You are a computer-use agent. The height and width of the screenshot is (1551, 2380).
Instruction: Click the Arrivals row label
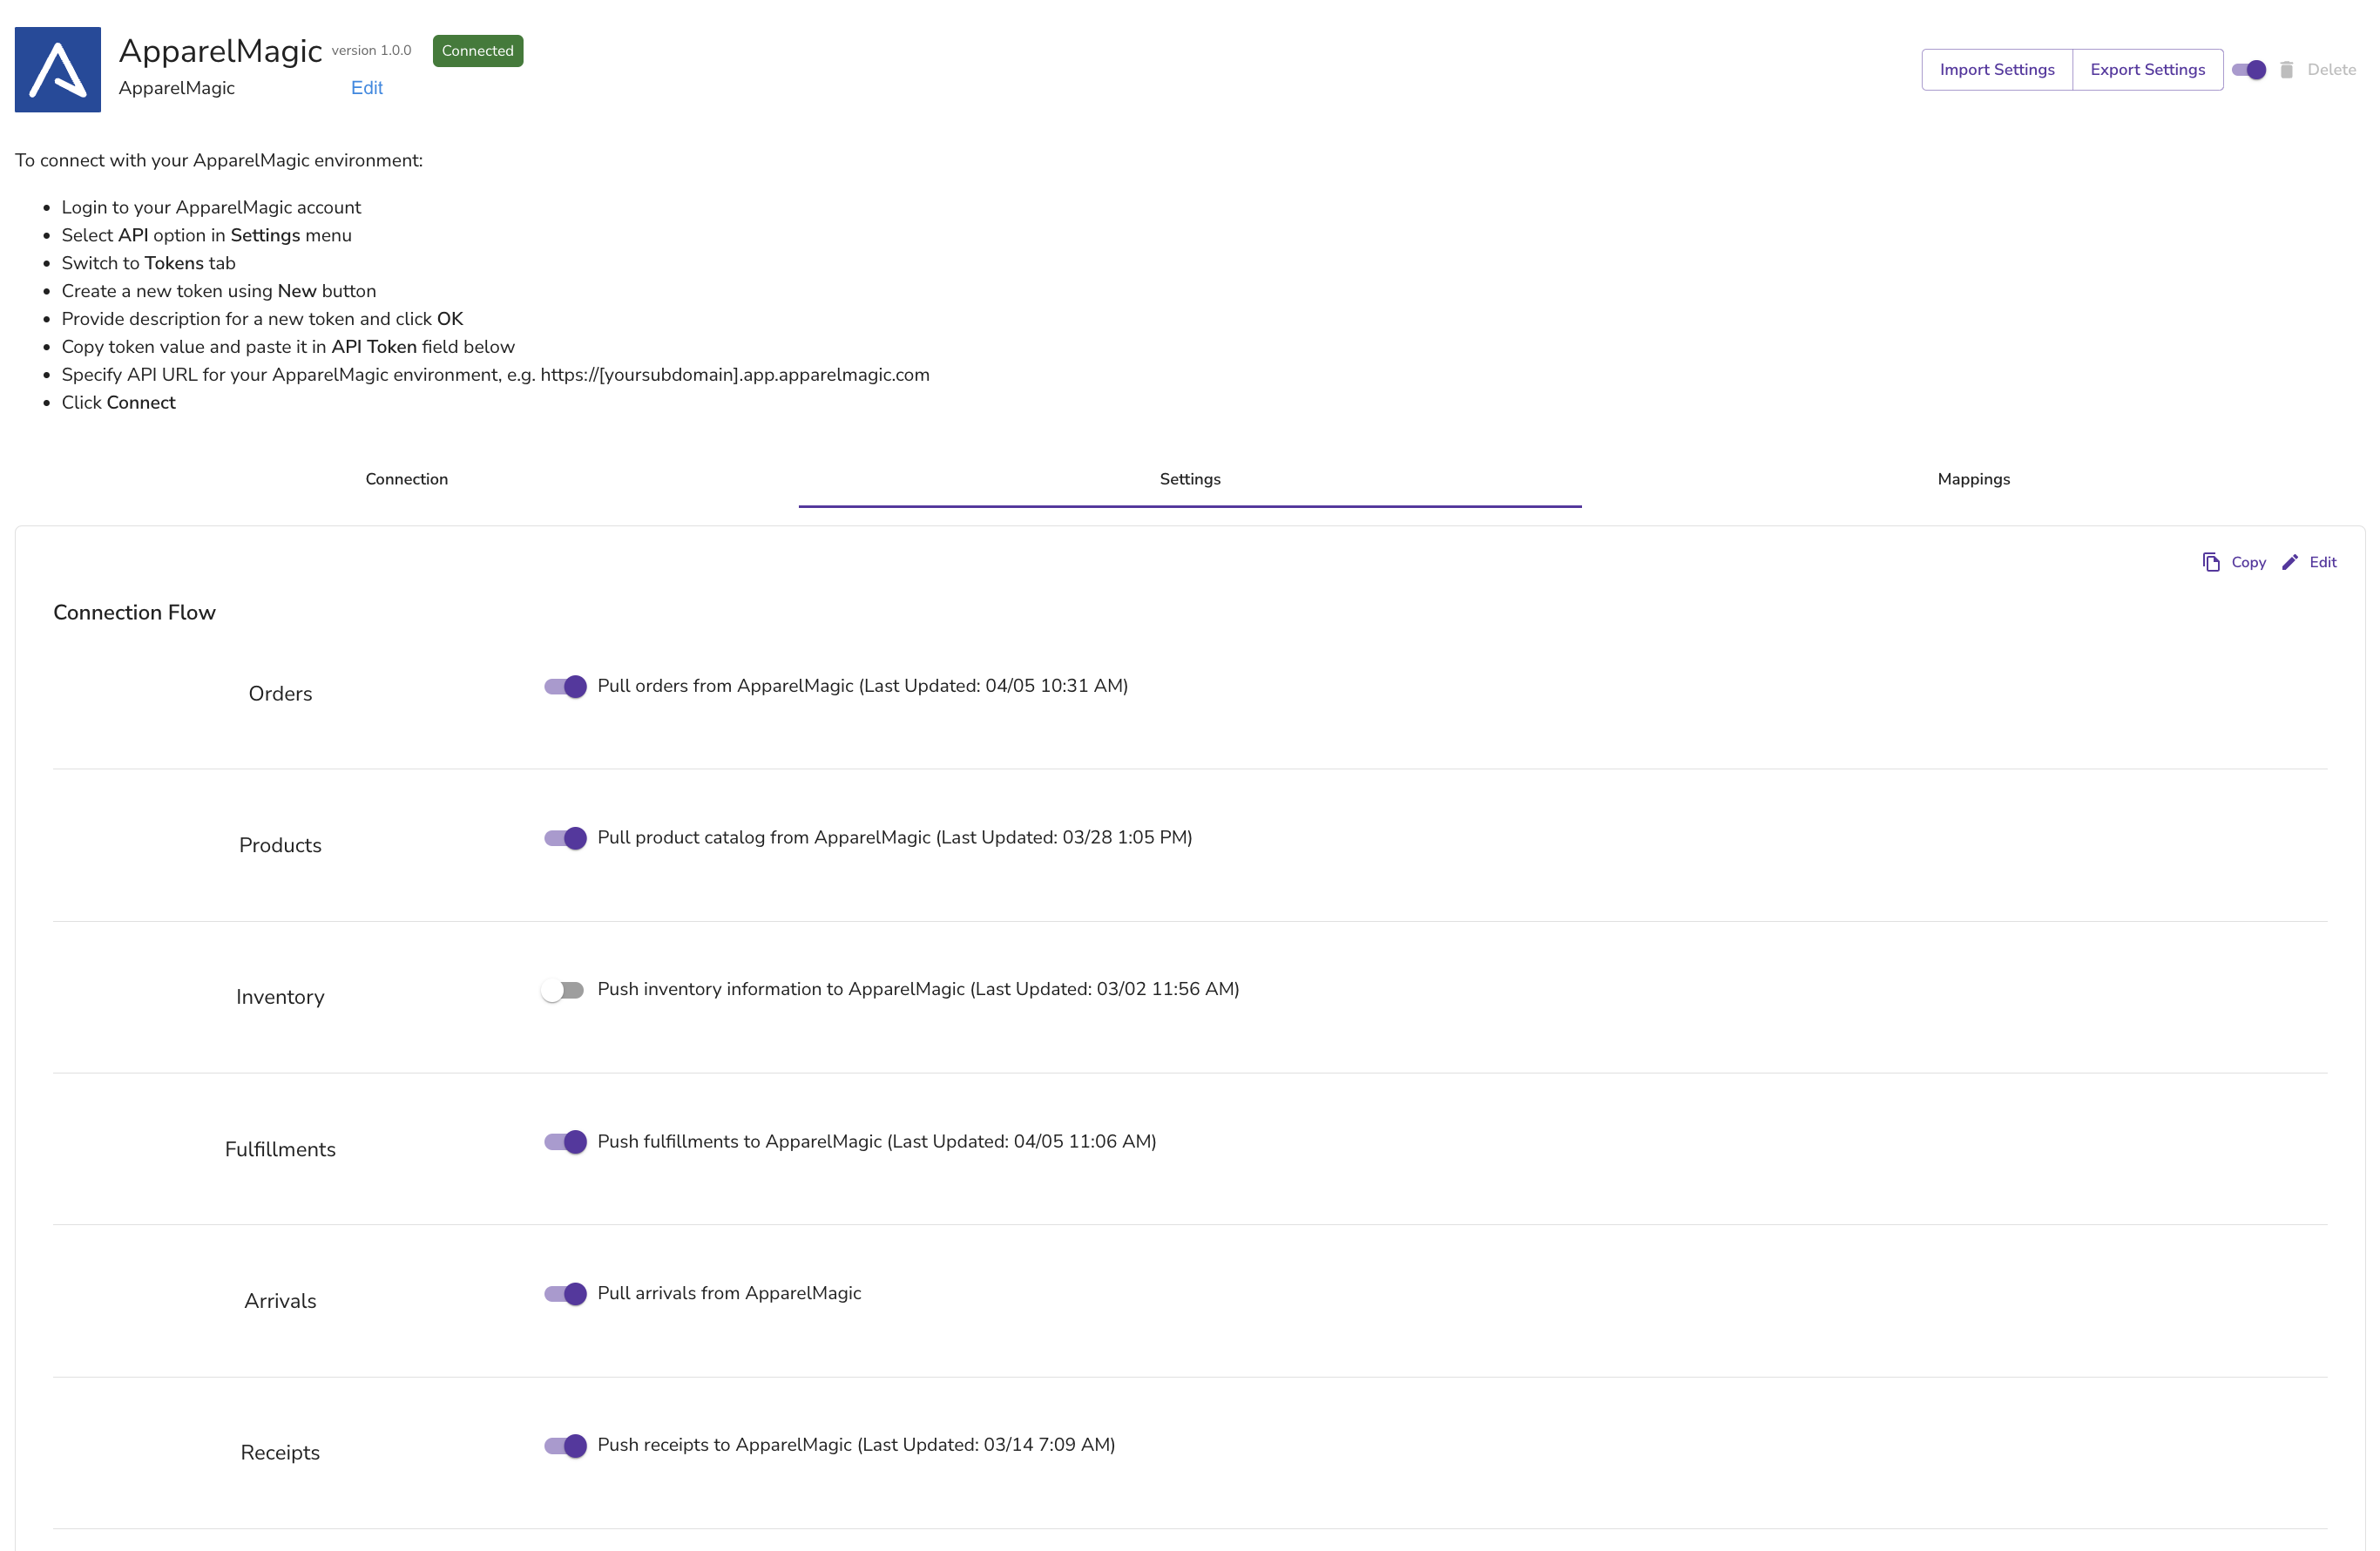coord(280,1302)
